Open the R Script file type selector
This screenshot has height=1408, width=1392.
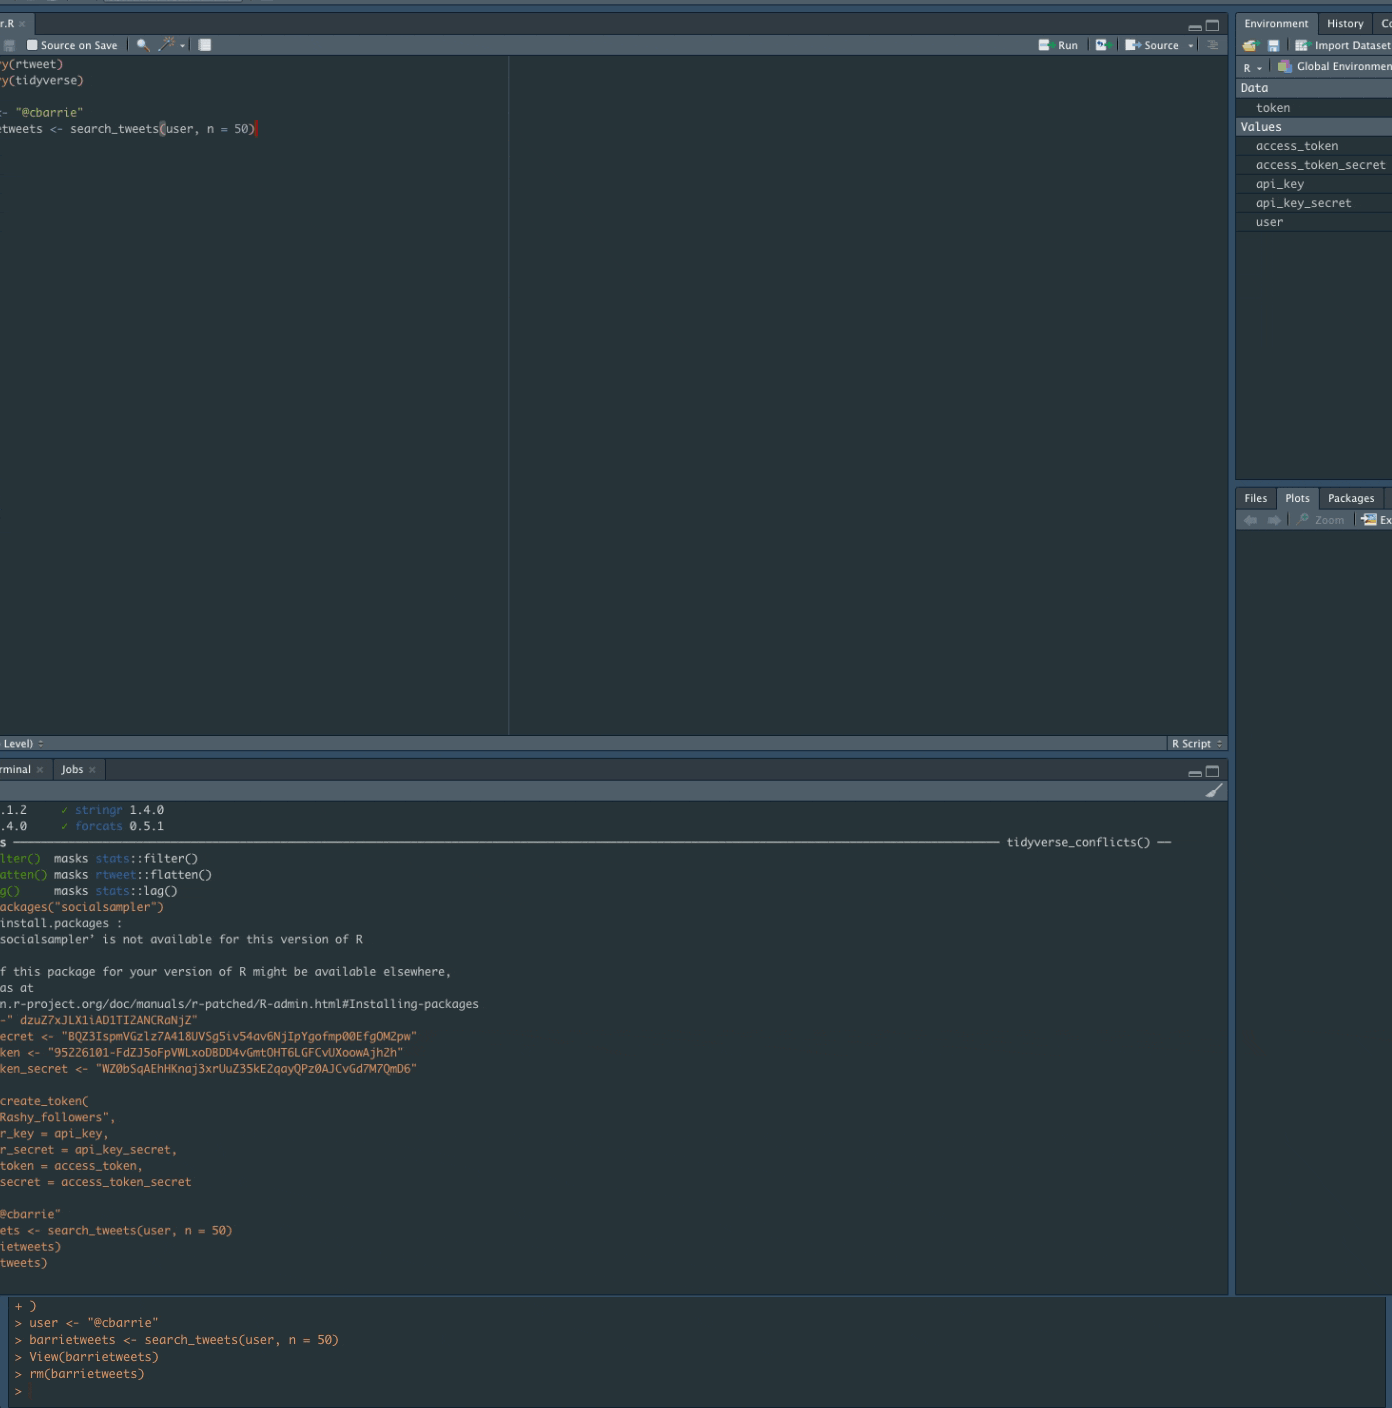click(x=1197, y=744)
